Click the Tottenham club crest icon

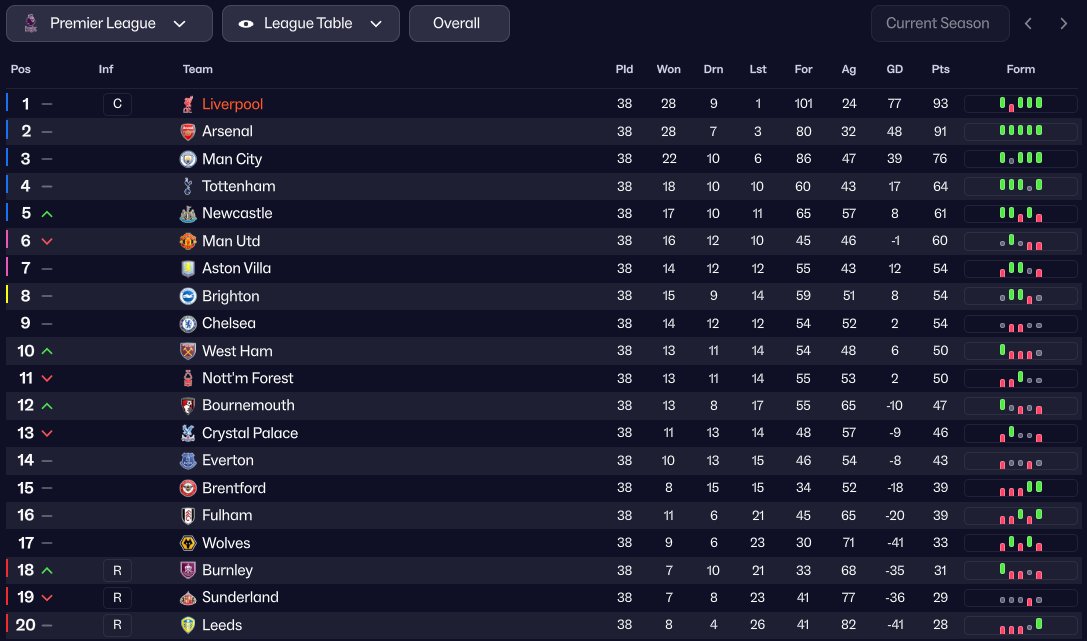(x=188, y=186)
